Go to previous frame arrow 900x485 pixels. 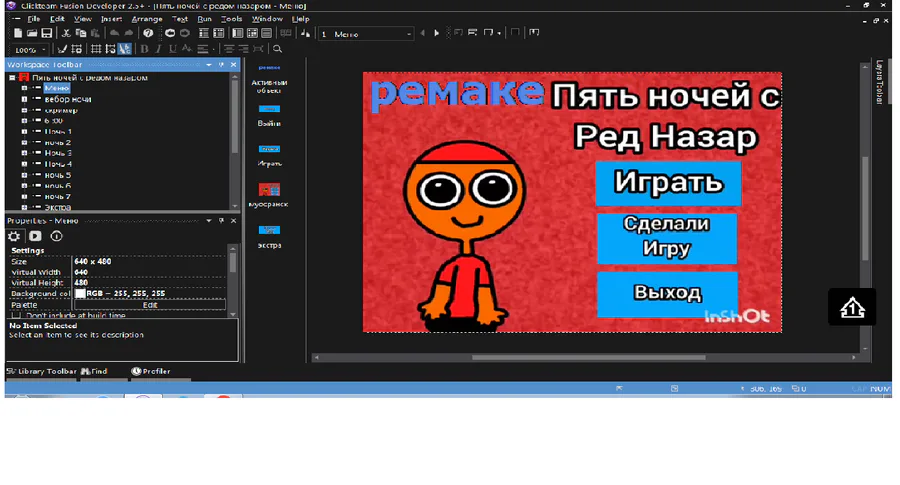tap(422, 33)
